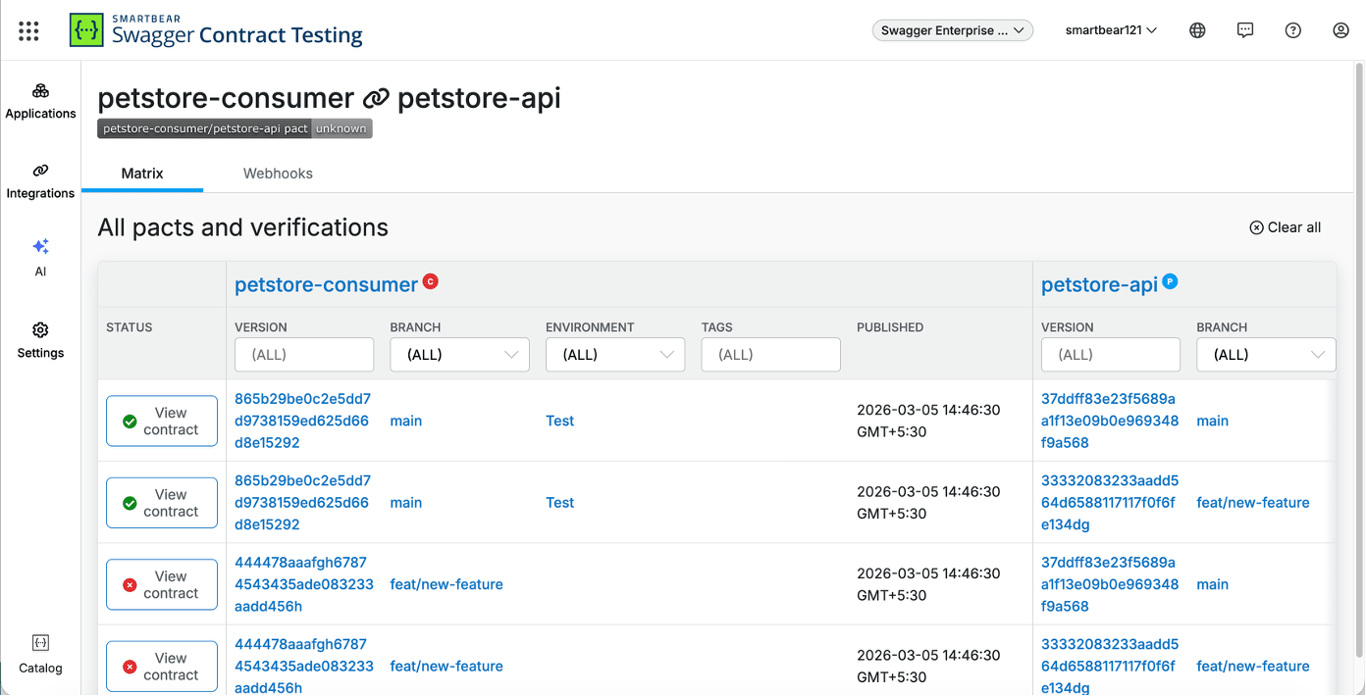Click the All pacts and verifications heading
Viewport: 1366px width, 696px height.
coord(243,228)
